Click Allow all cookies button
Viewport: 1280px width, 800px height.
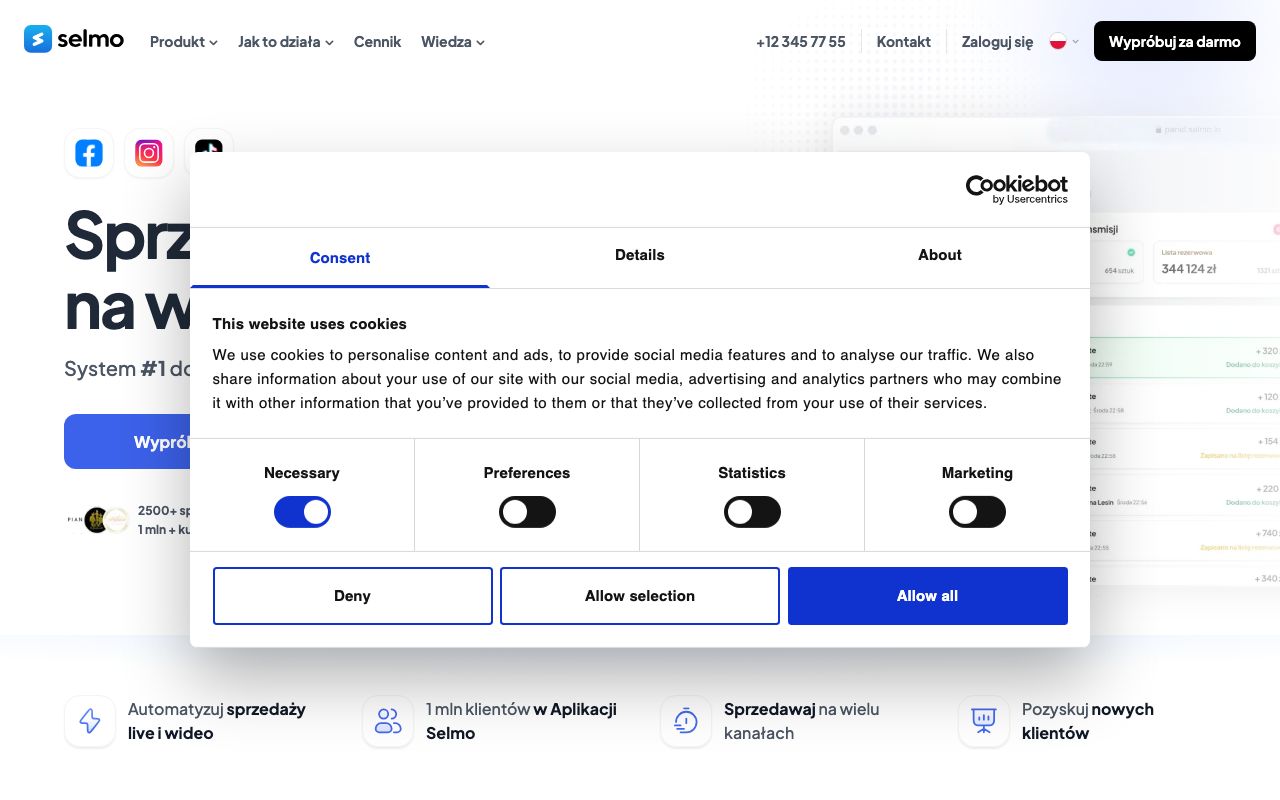(928, 596)
